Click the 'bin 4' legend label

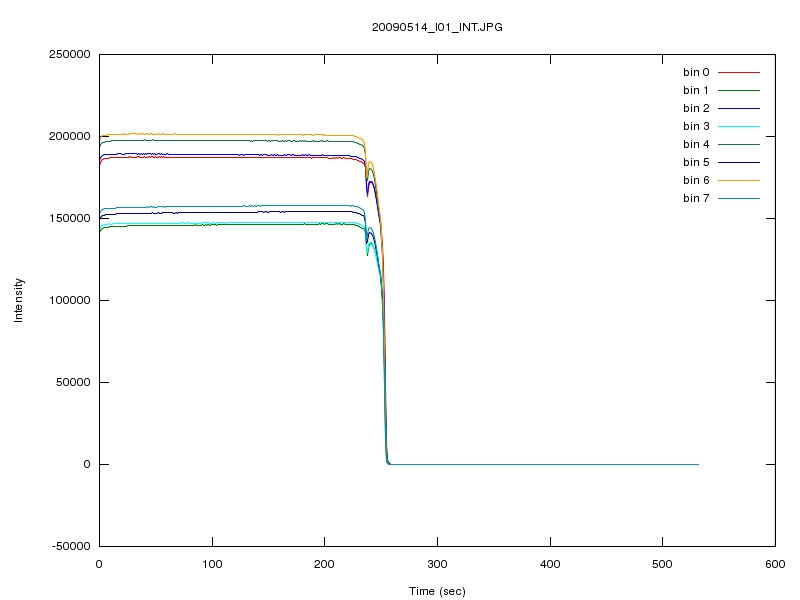[696, 144]
